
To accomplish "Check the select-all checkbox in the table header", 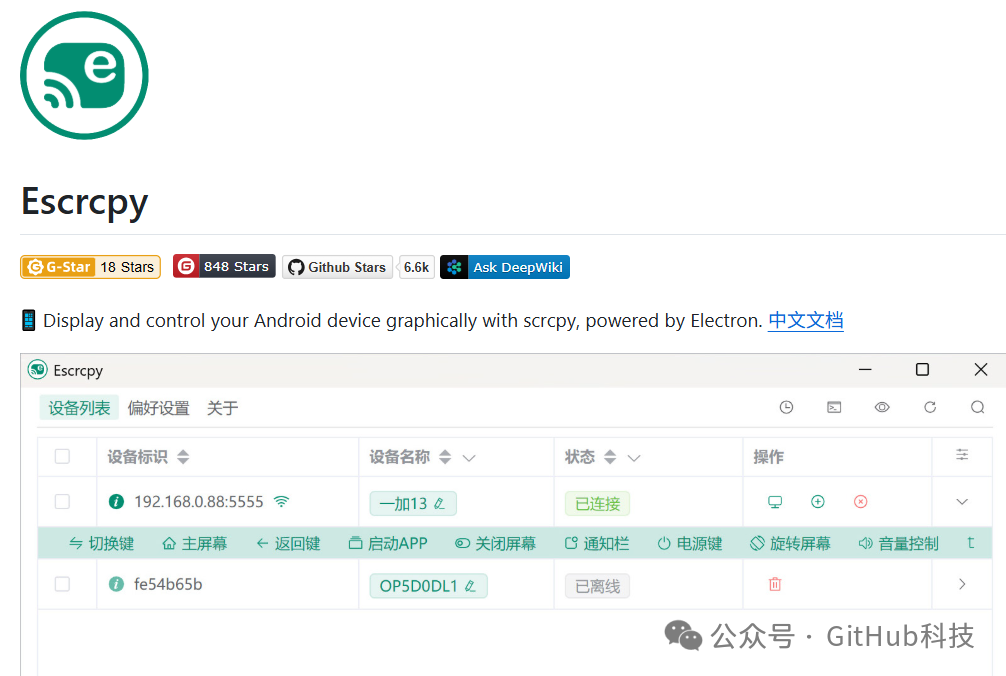I will (65, 456).
